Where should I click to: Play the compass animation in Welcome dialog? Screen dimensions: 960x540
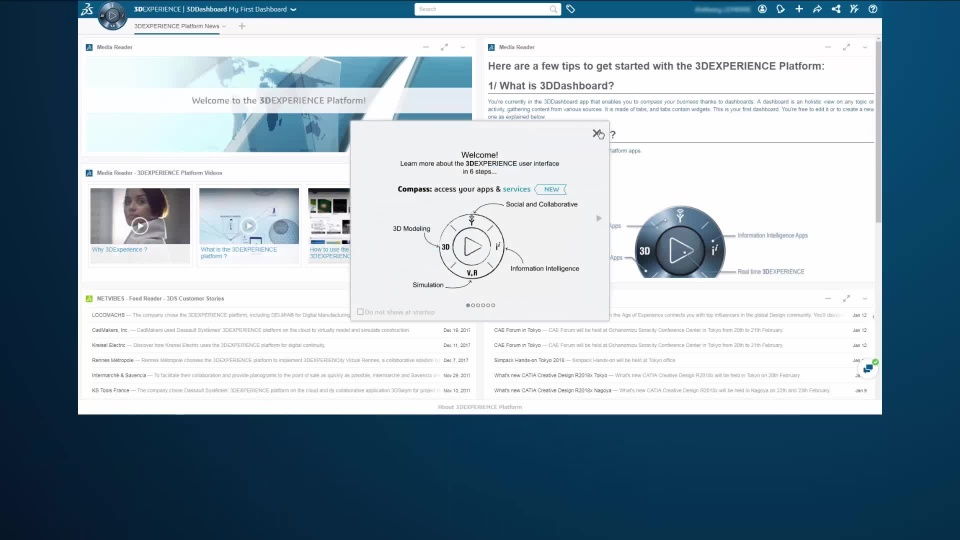(x=472, y=247)
